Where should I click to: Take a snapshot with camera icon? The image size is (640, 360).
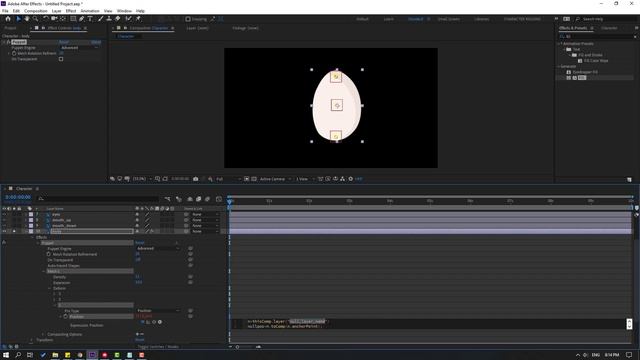(196, 179)
